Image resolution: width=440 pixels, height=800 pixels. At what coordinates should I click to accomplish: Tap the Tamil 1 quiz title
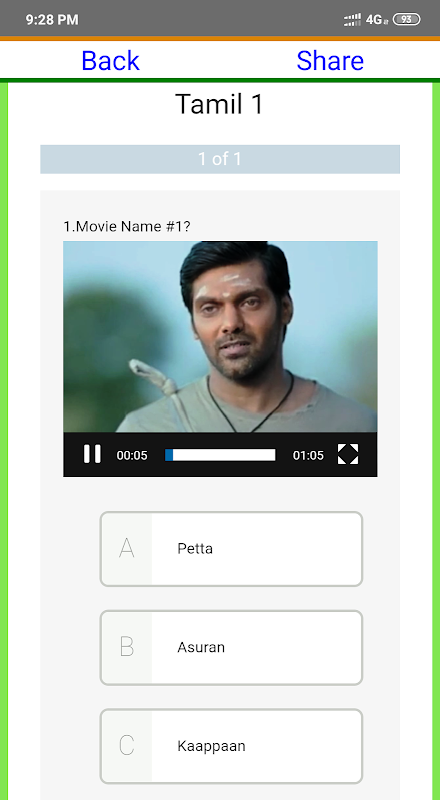pyautogui.click(x=219, y=104)
